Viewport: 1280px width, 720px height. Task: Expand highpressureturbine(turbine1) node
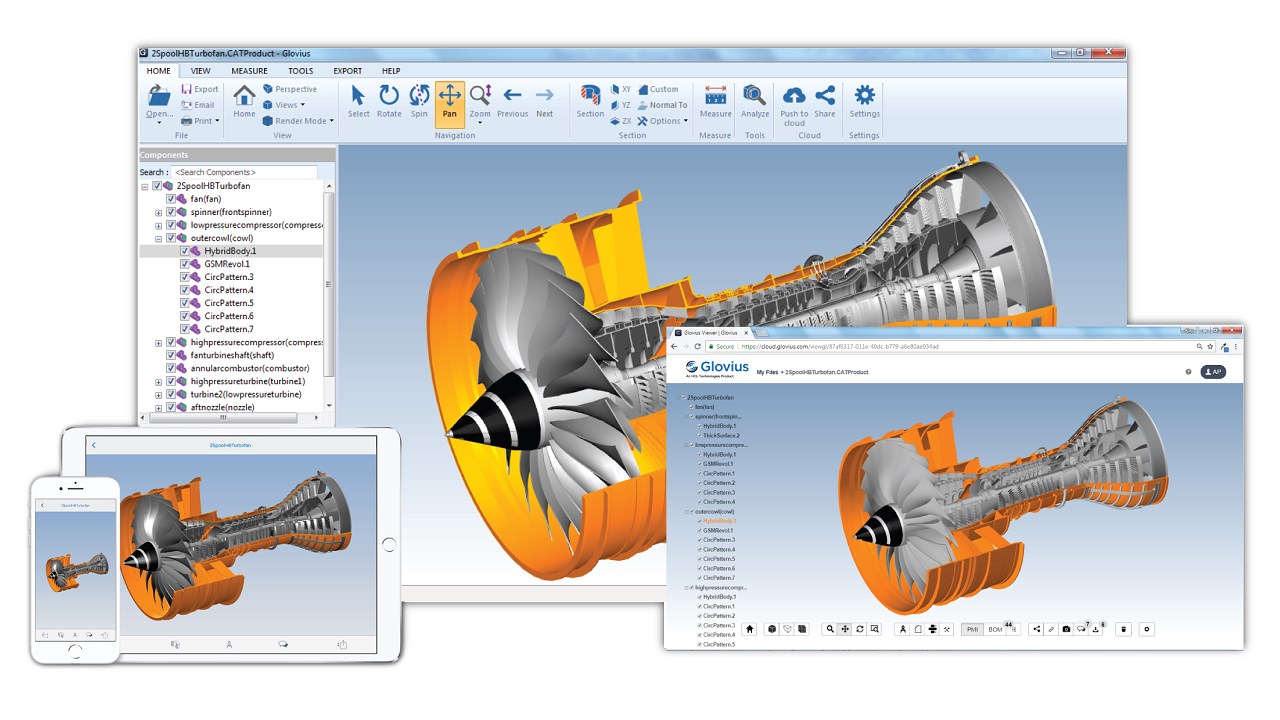point(158,381)
